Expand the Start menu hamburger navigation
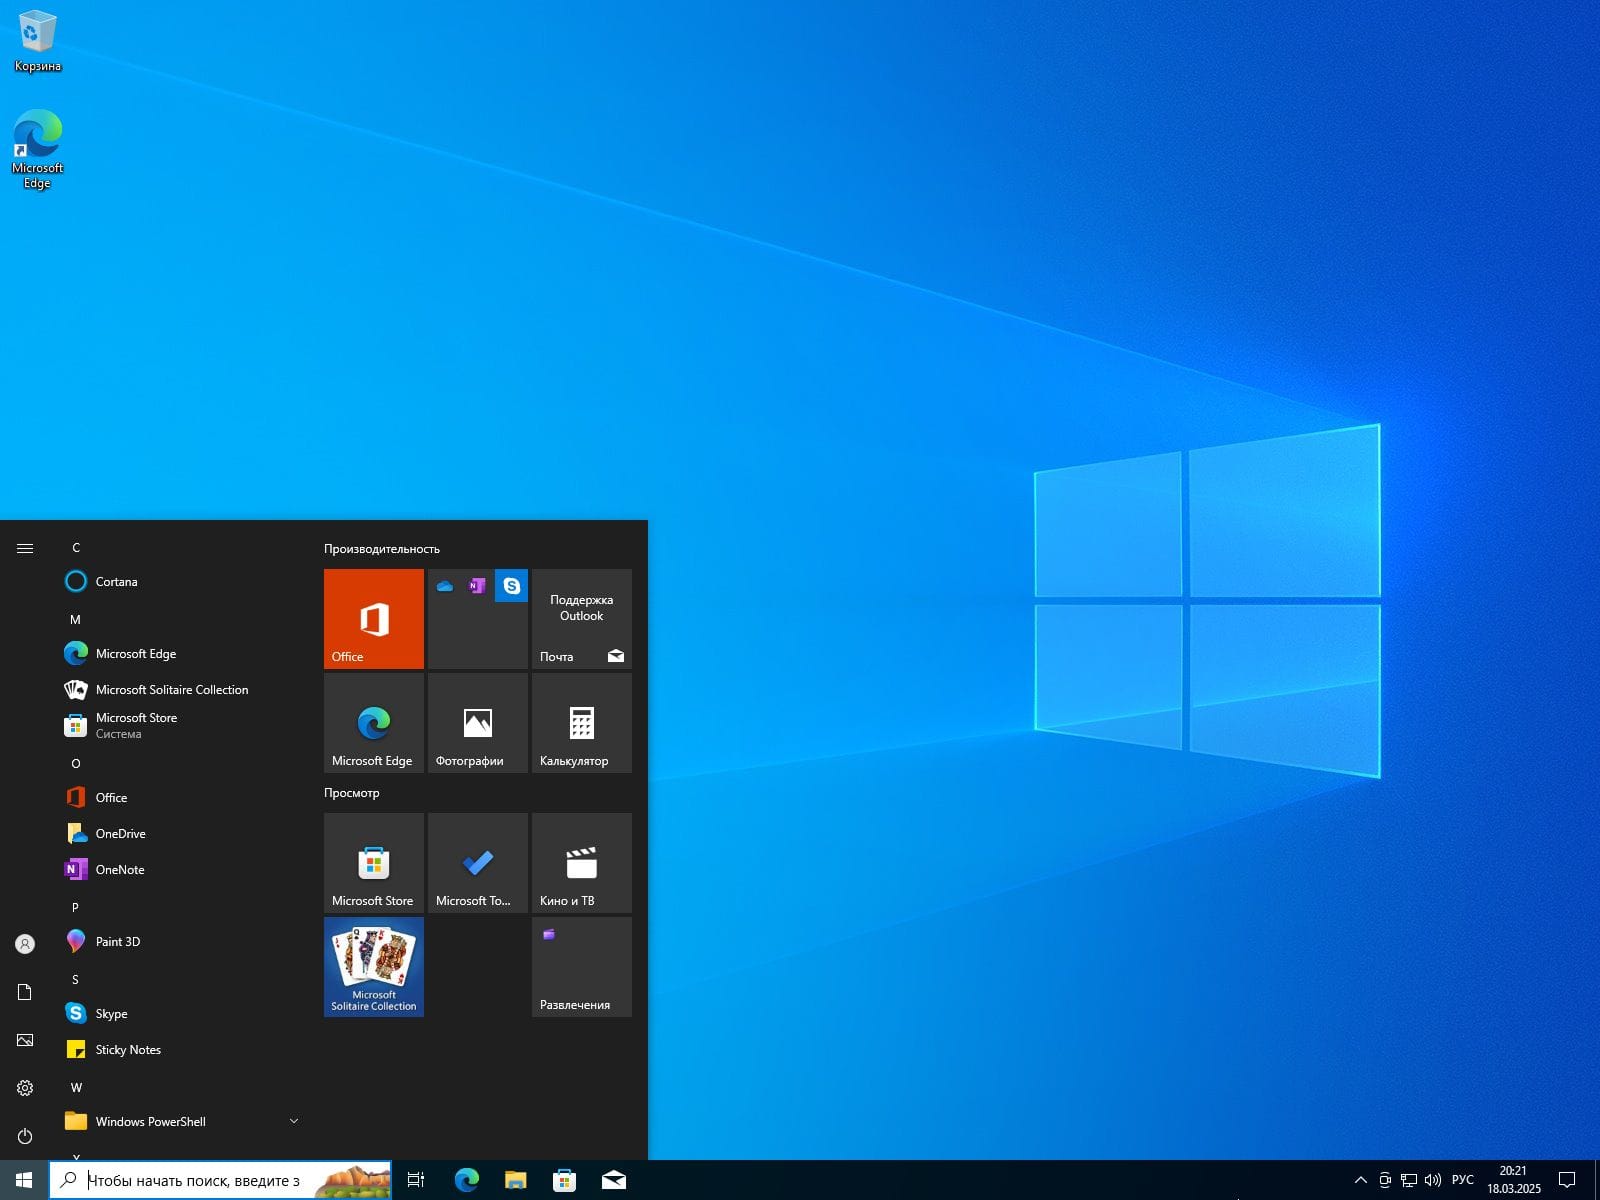 pos(25,548)
